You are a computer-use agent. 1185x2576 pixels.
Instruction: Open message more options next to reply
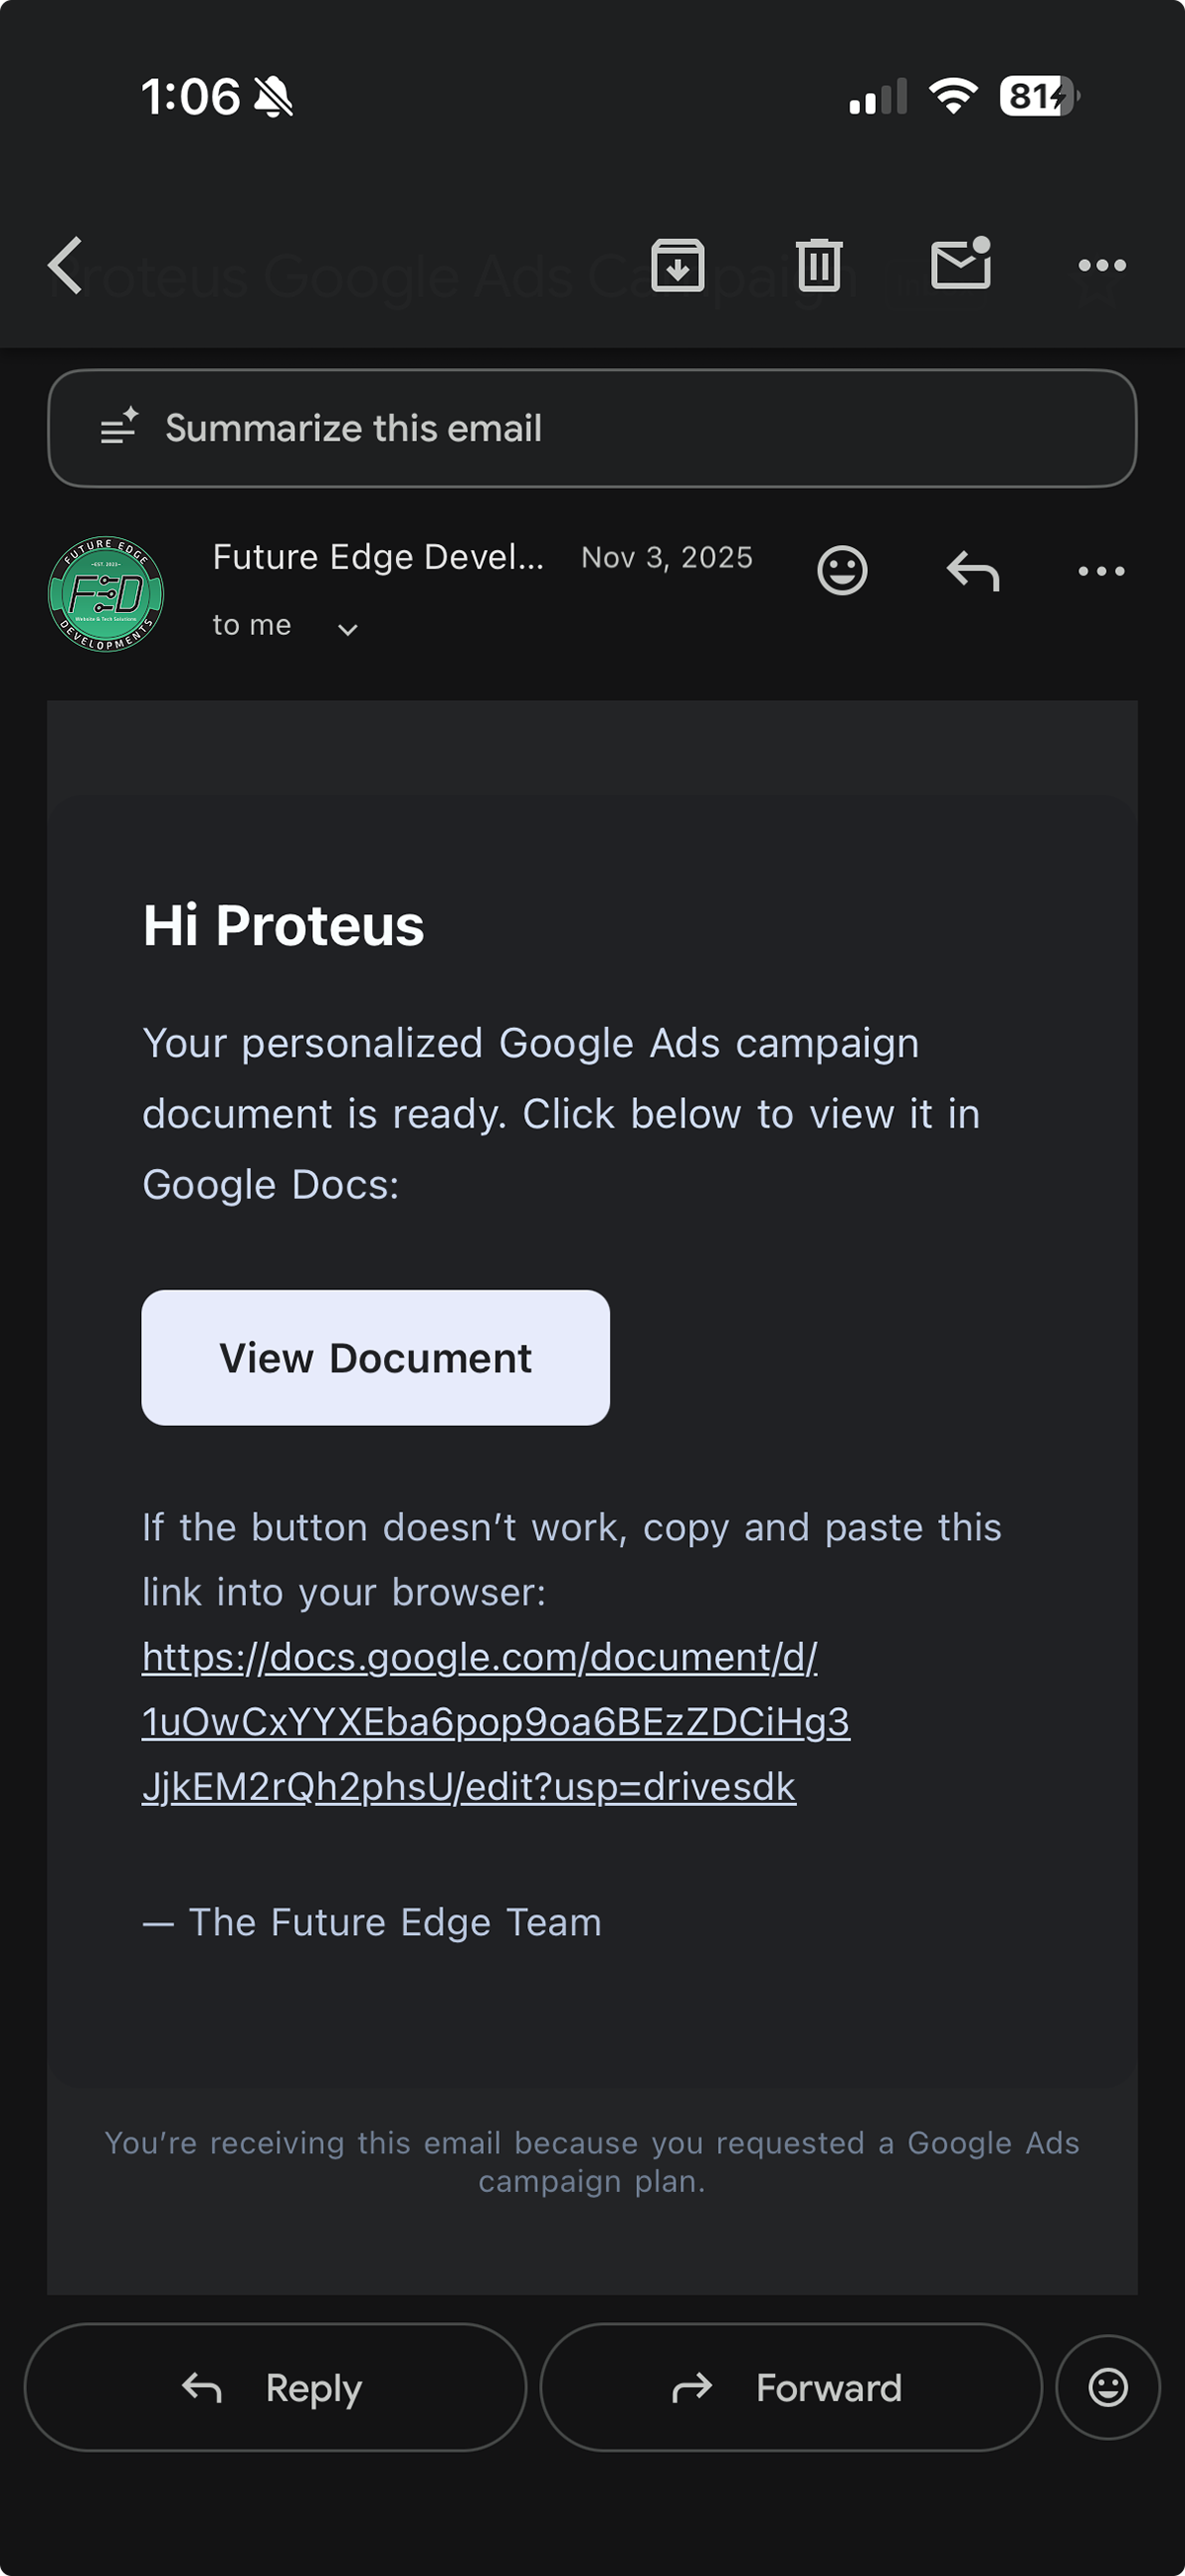pyautogui.click(x=1102, y=571)
